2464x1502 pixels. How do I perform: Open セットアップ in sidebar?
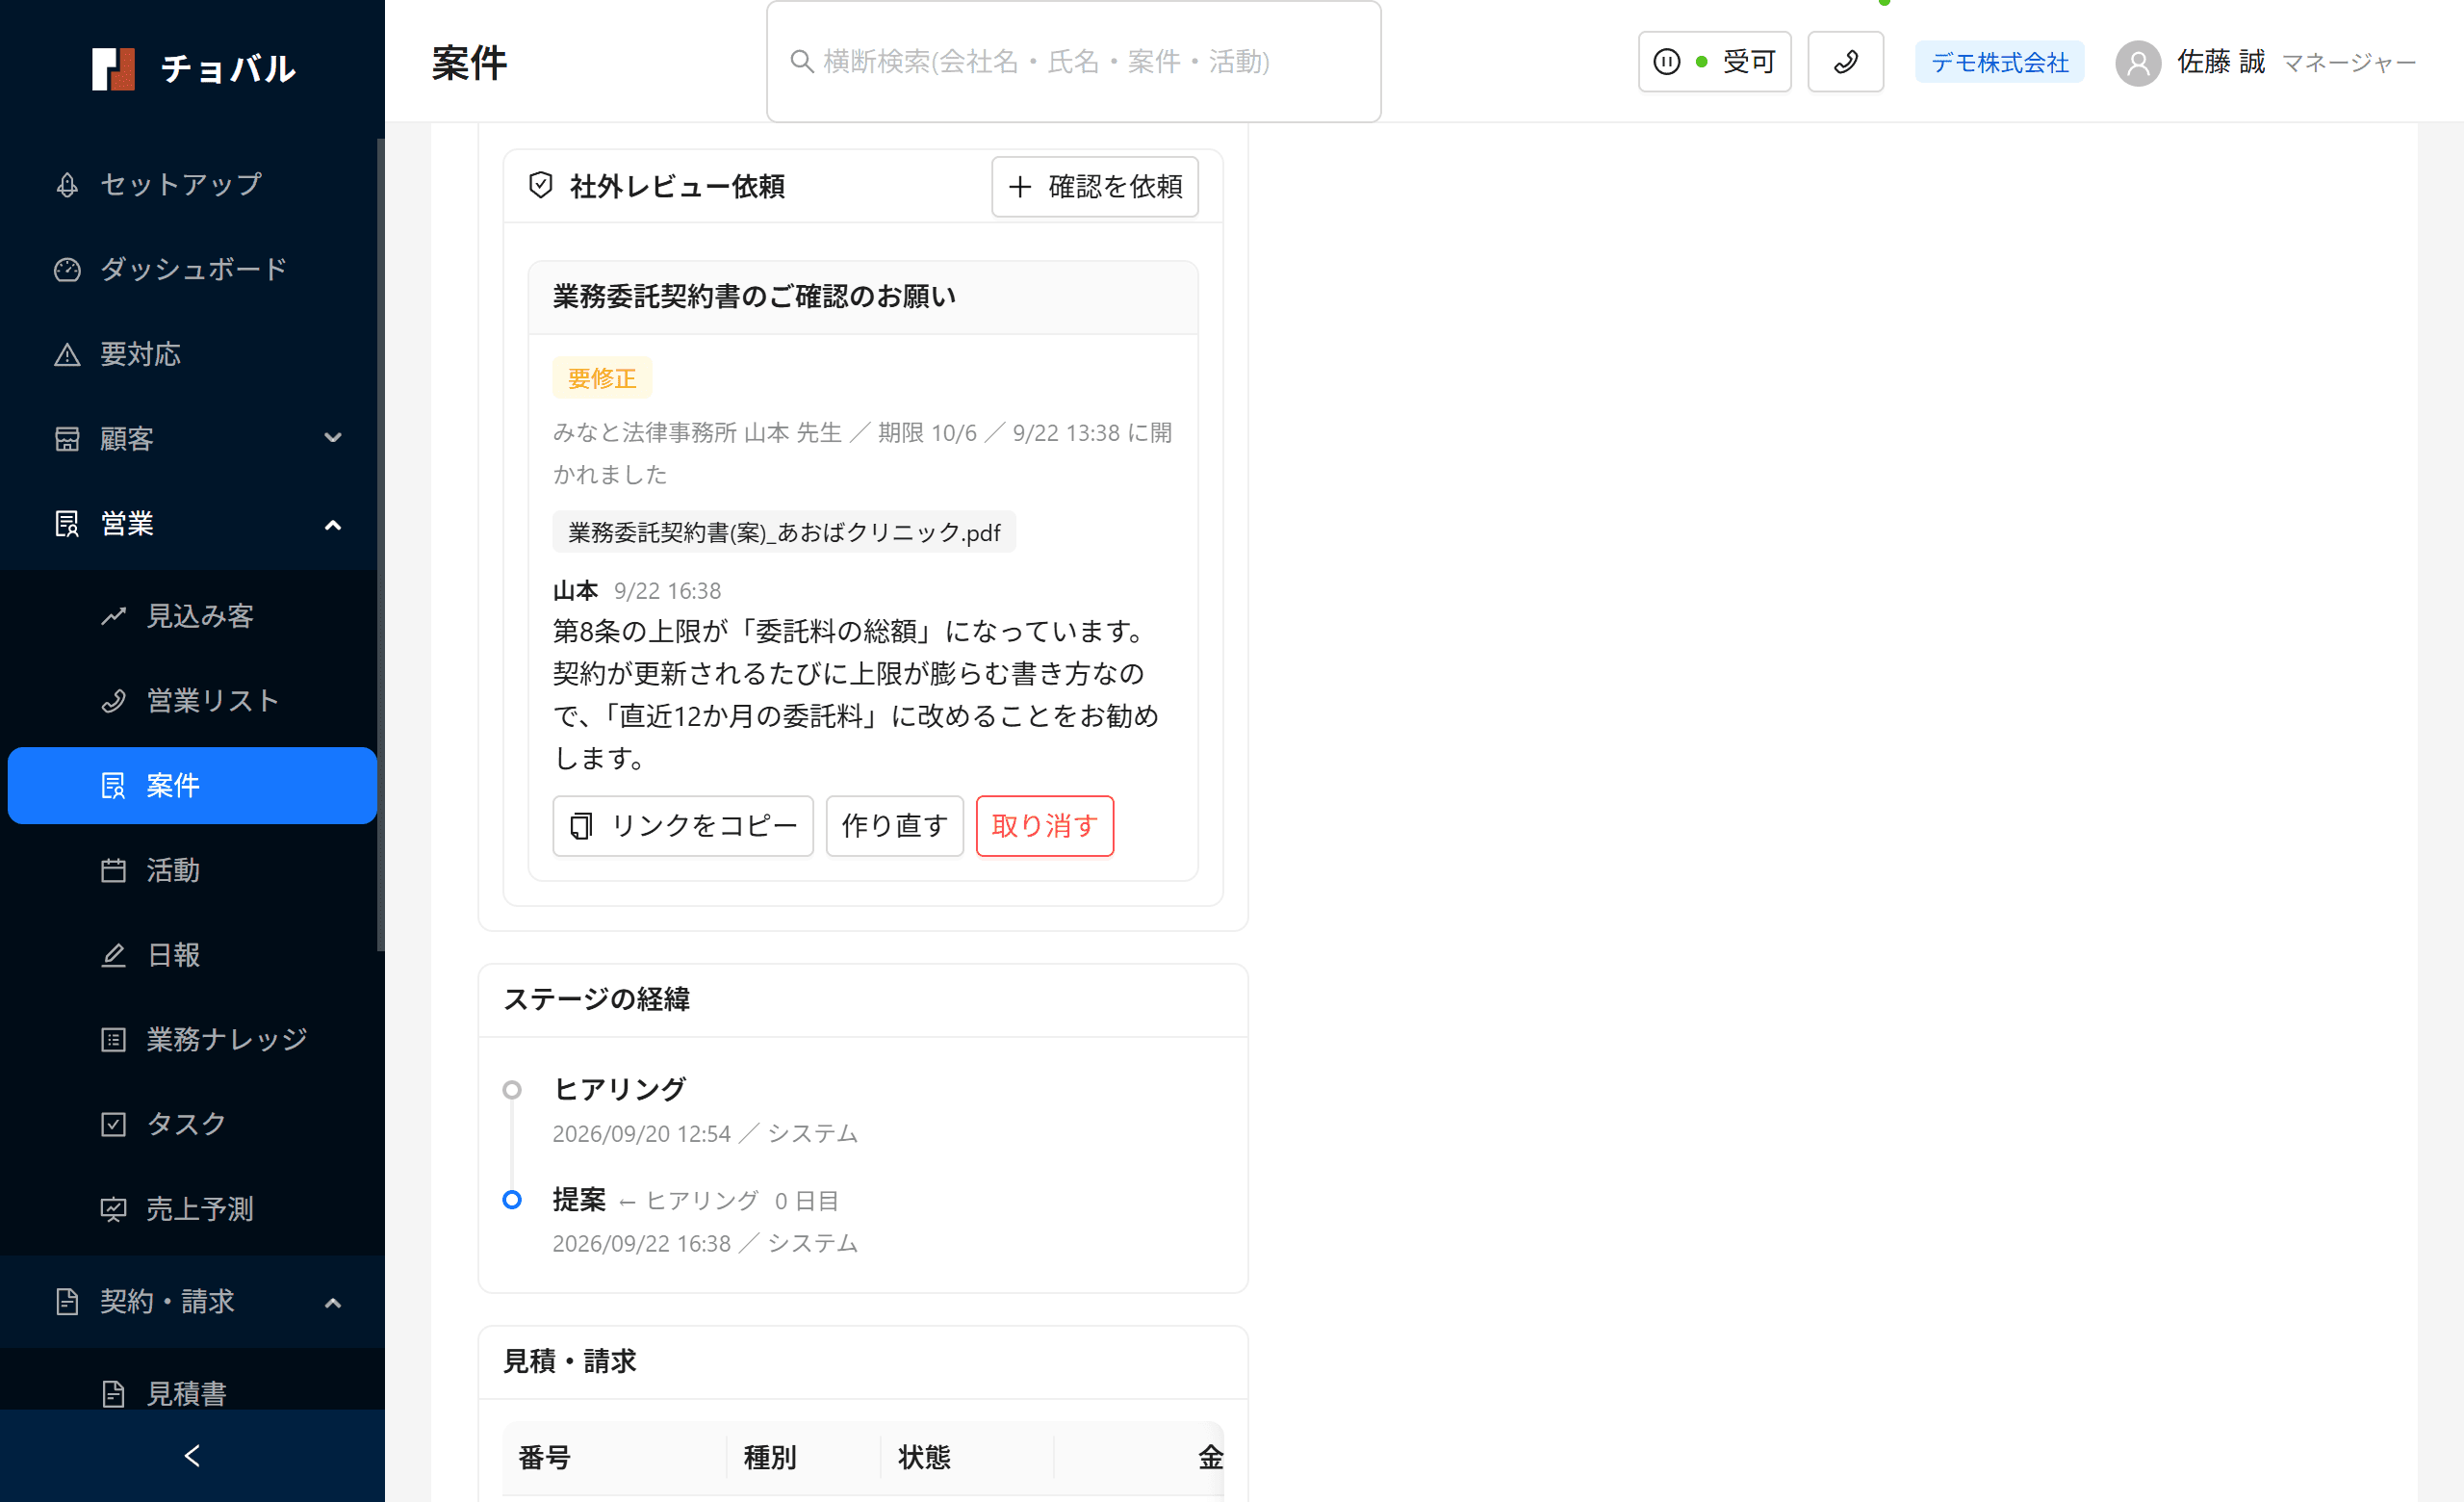191,184
